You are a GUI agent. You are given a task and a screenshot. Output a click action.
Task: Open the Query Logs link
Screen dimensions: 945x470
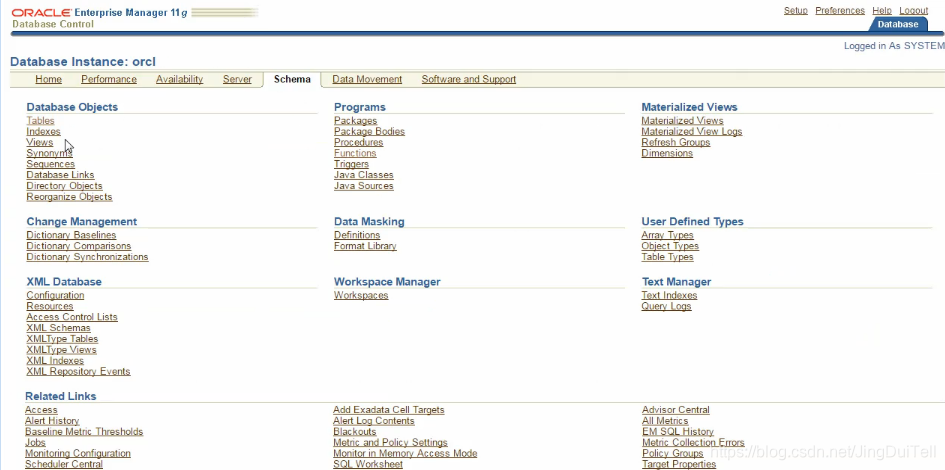click(x=666, y=306)
